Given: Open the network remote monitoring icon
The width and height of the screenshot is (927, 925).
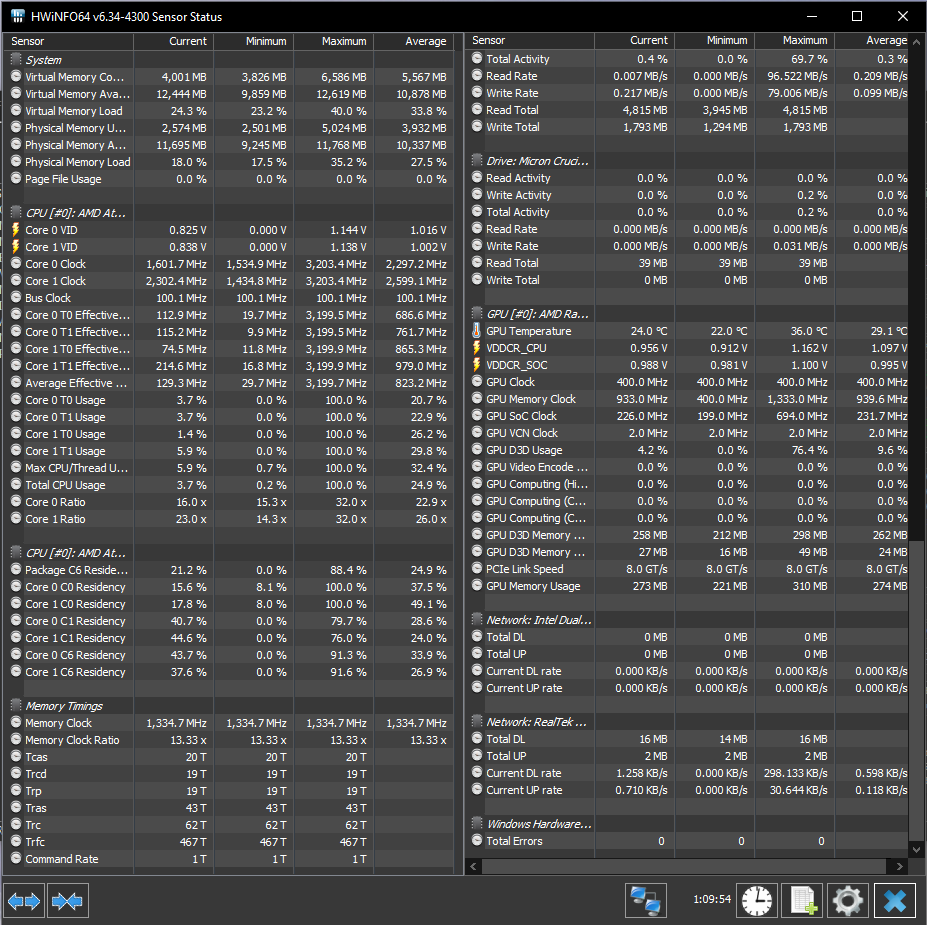Looking at the screenshot, I should pyautogui.click(x=646, y=900).
